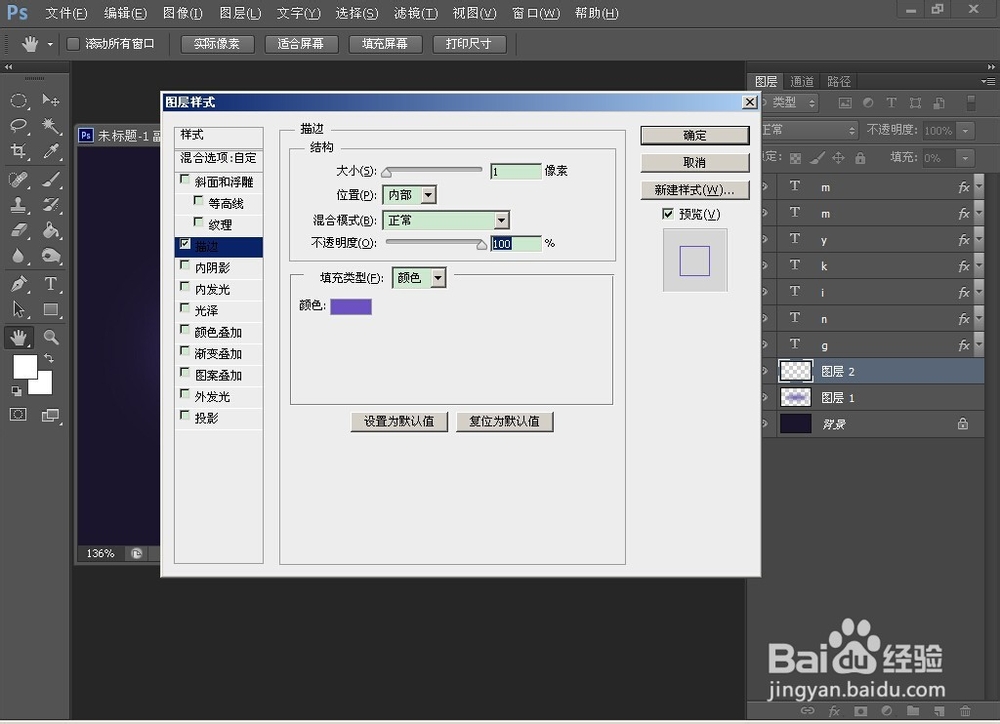
Task: Enable Inner Glow (内发光) checkbox
Action: coord(185,287)
